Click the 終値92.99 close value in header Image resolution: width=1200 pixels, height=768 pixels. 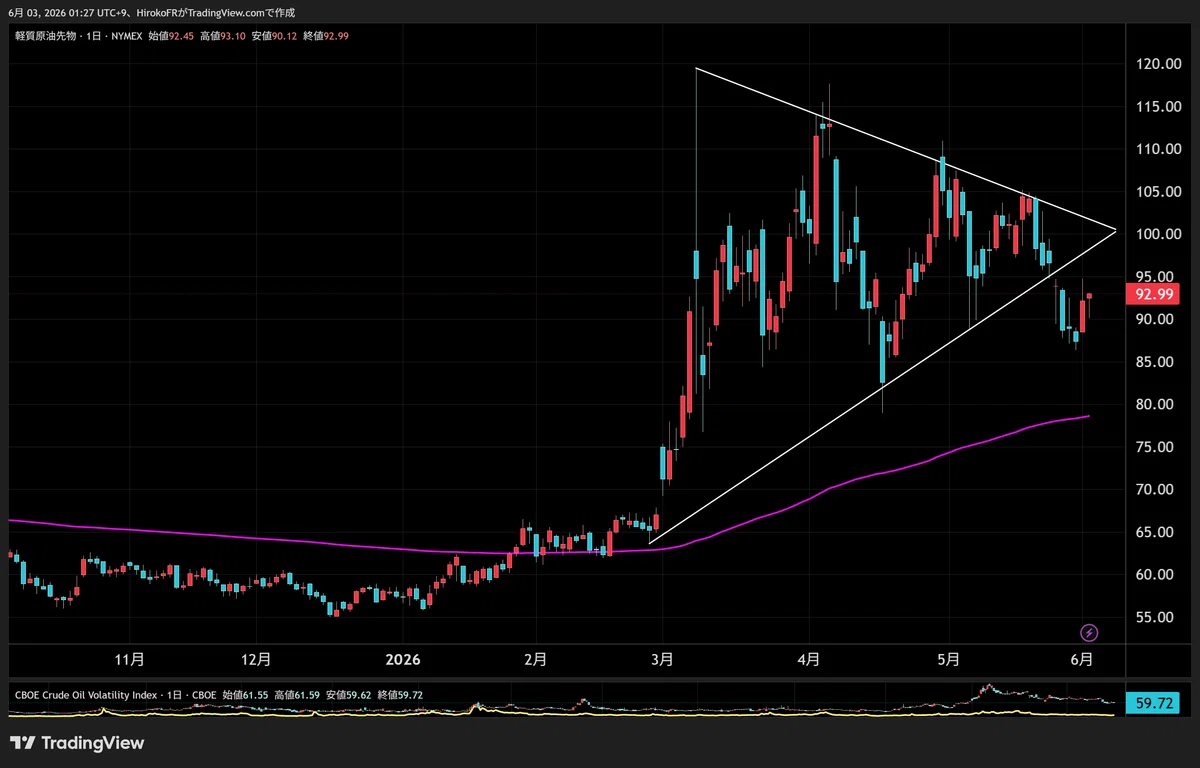click(x=326, y=36)
